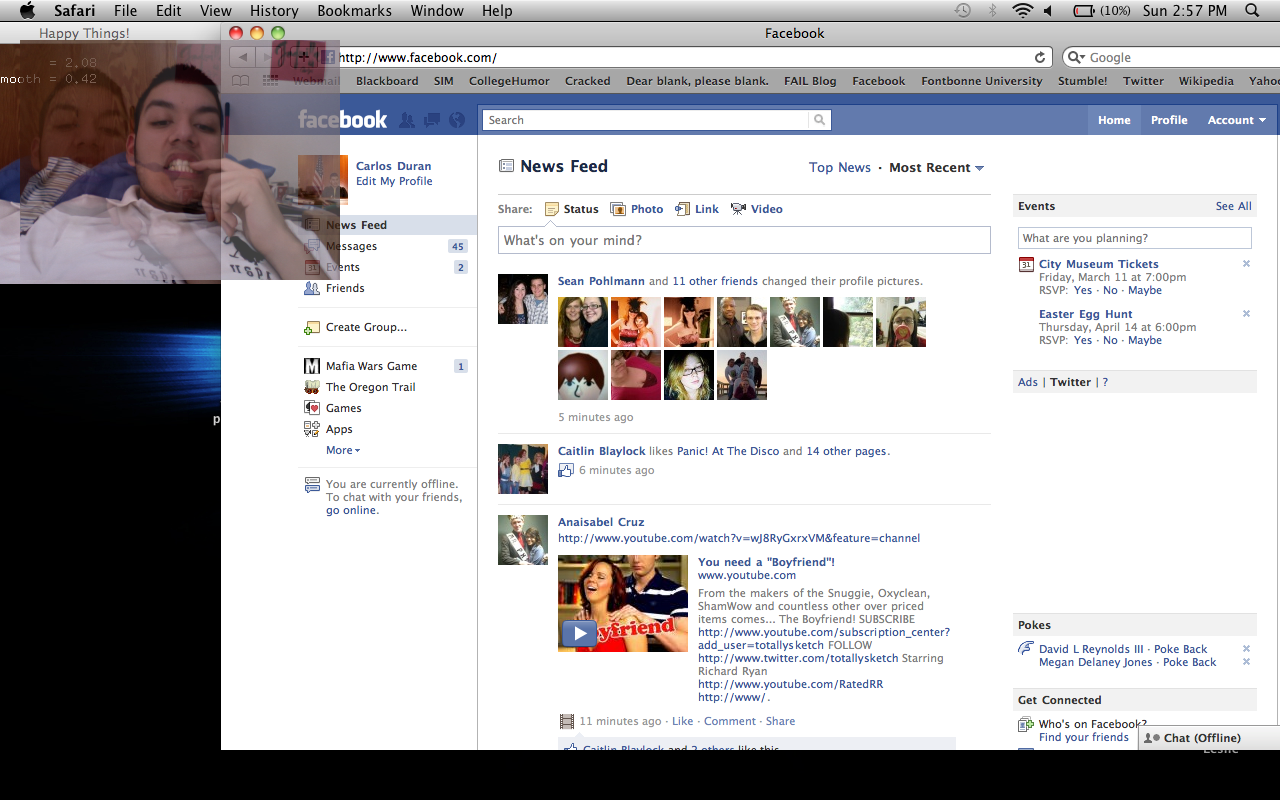The height and width of the screenshot is (800, 1280).
Task: Play the "You need a Boyfriend" video
Action: pyautogui.click(x=578, y=633)
